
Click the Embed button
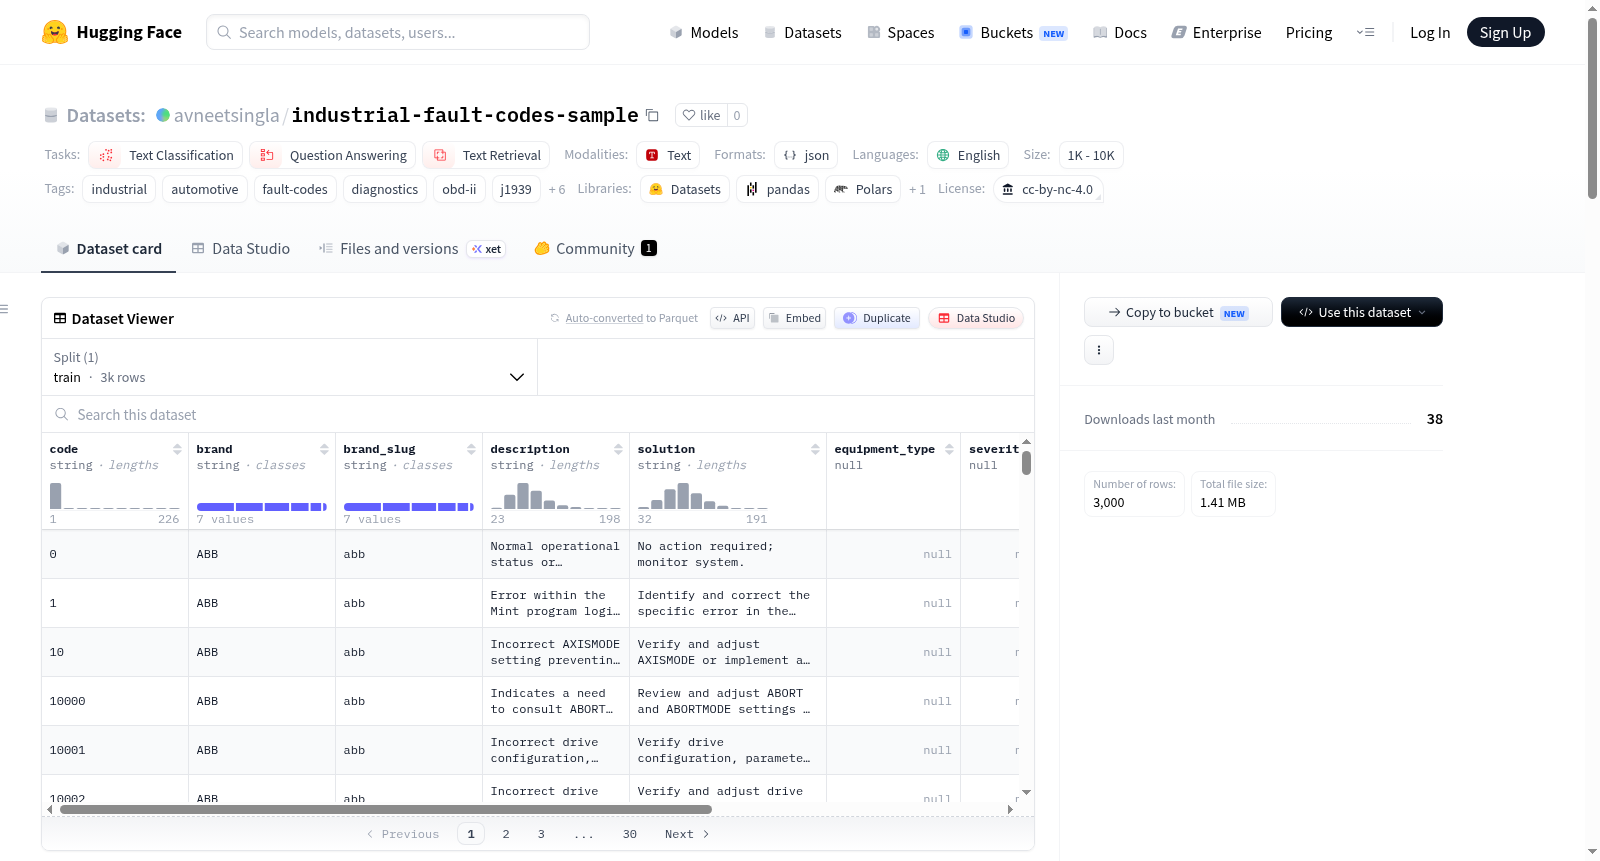click(794, 318)
